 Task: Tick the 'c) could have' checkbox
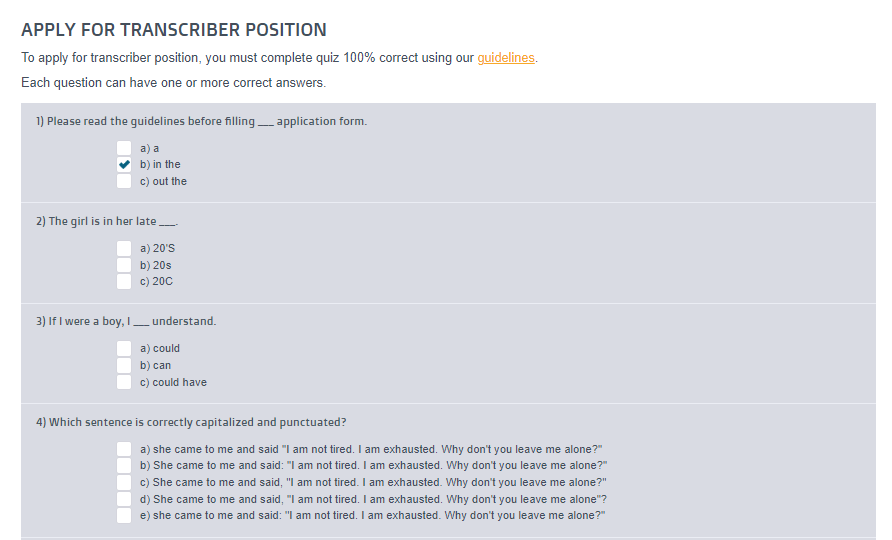[x=124, y=382]
